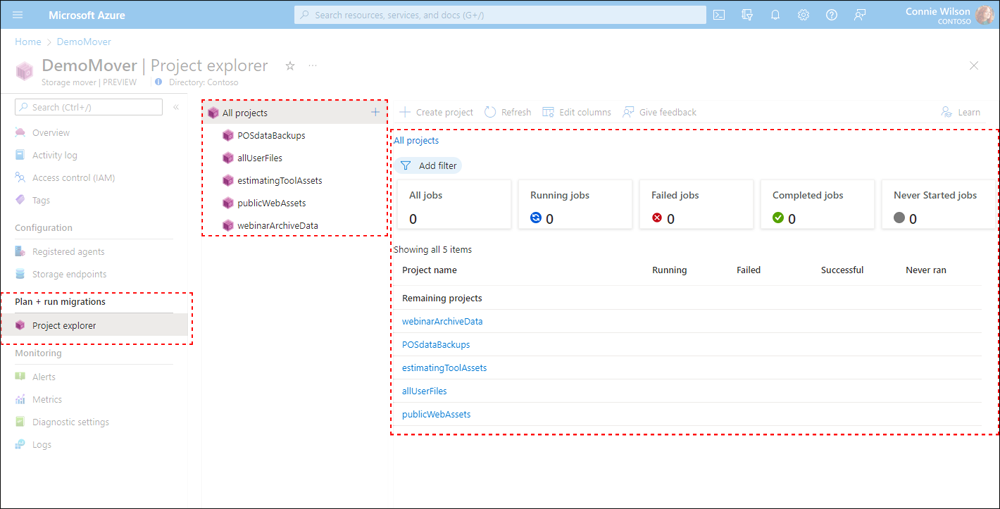Open portal settings gear
1000x509 pixels.
[x=804, y=15]
